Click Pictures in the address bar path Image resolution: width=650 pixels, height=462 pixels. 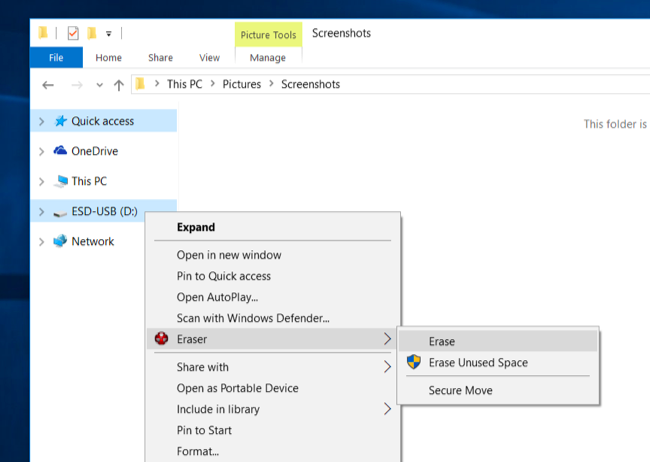pos(241,85)
